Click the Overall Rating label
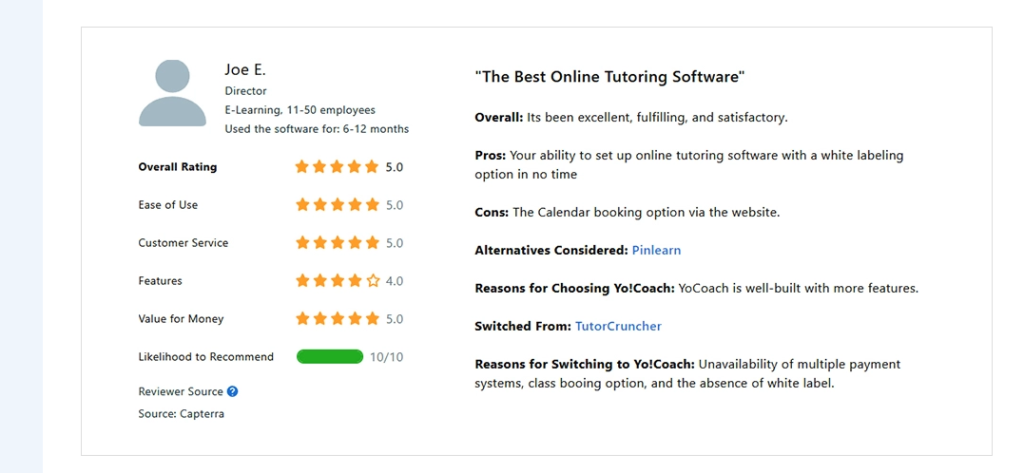 tap(177, 167)
